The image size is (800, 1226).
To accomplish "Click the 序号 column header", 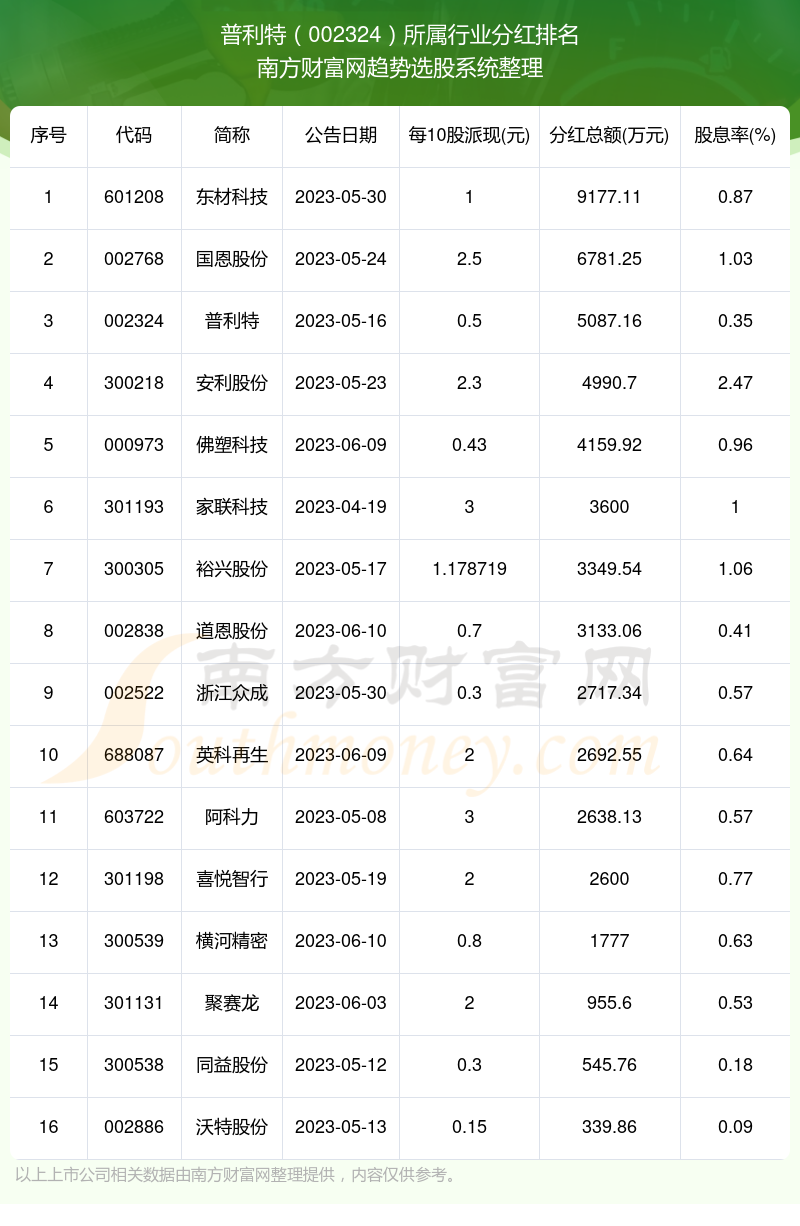I will point(48,136).
